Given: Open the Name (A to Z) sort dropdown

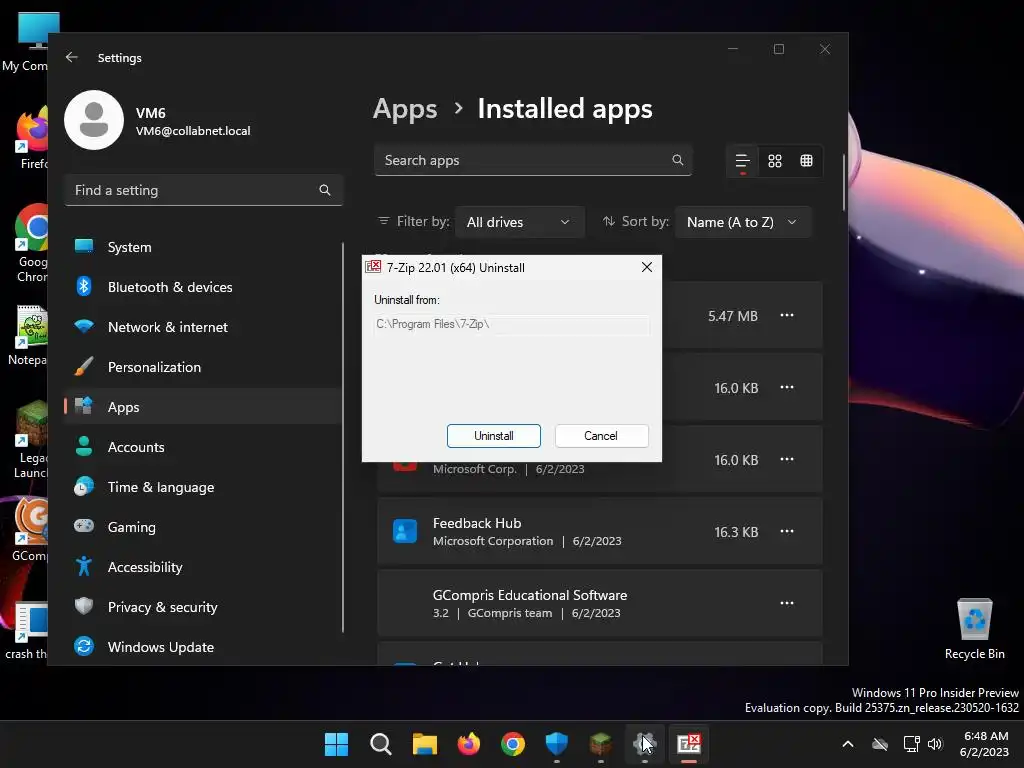Looking at the screenshot, I should (743, 222).
